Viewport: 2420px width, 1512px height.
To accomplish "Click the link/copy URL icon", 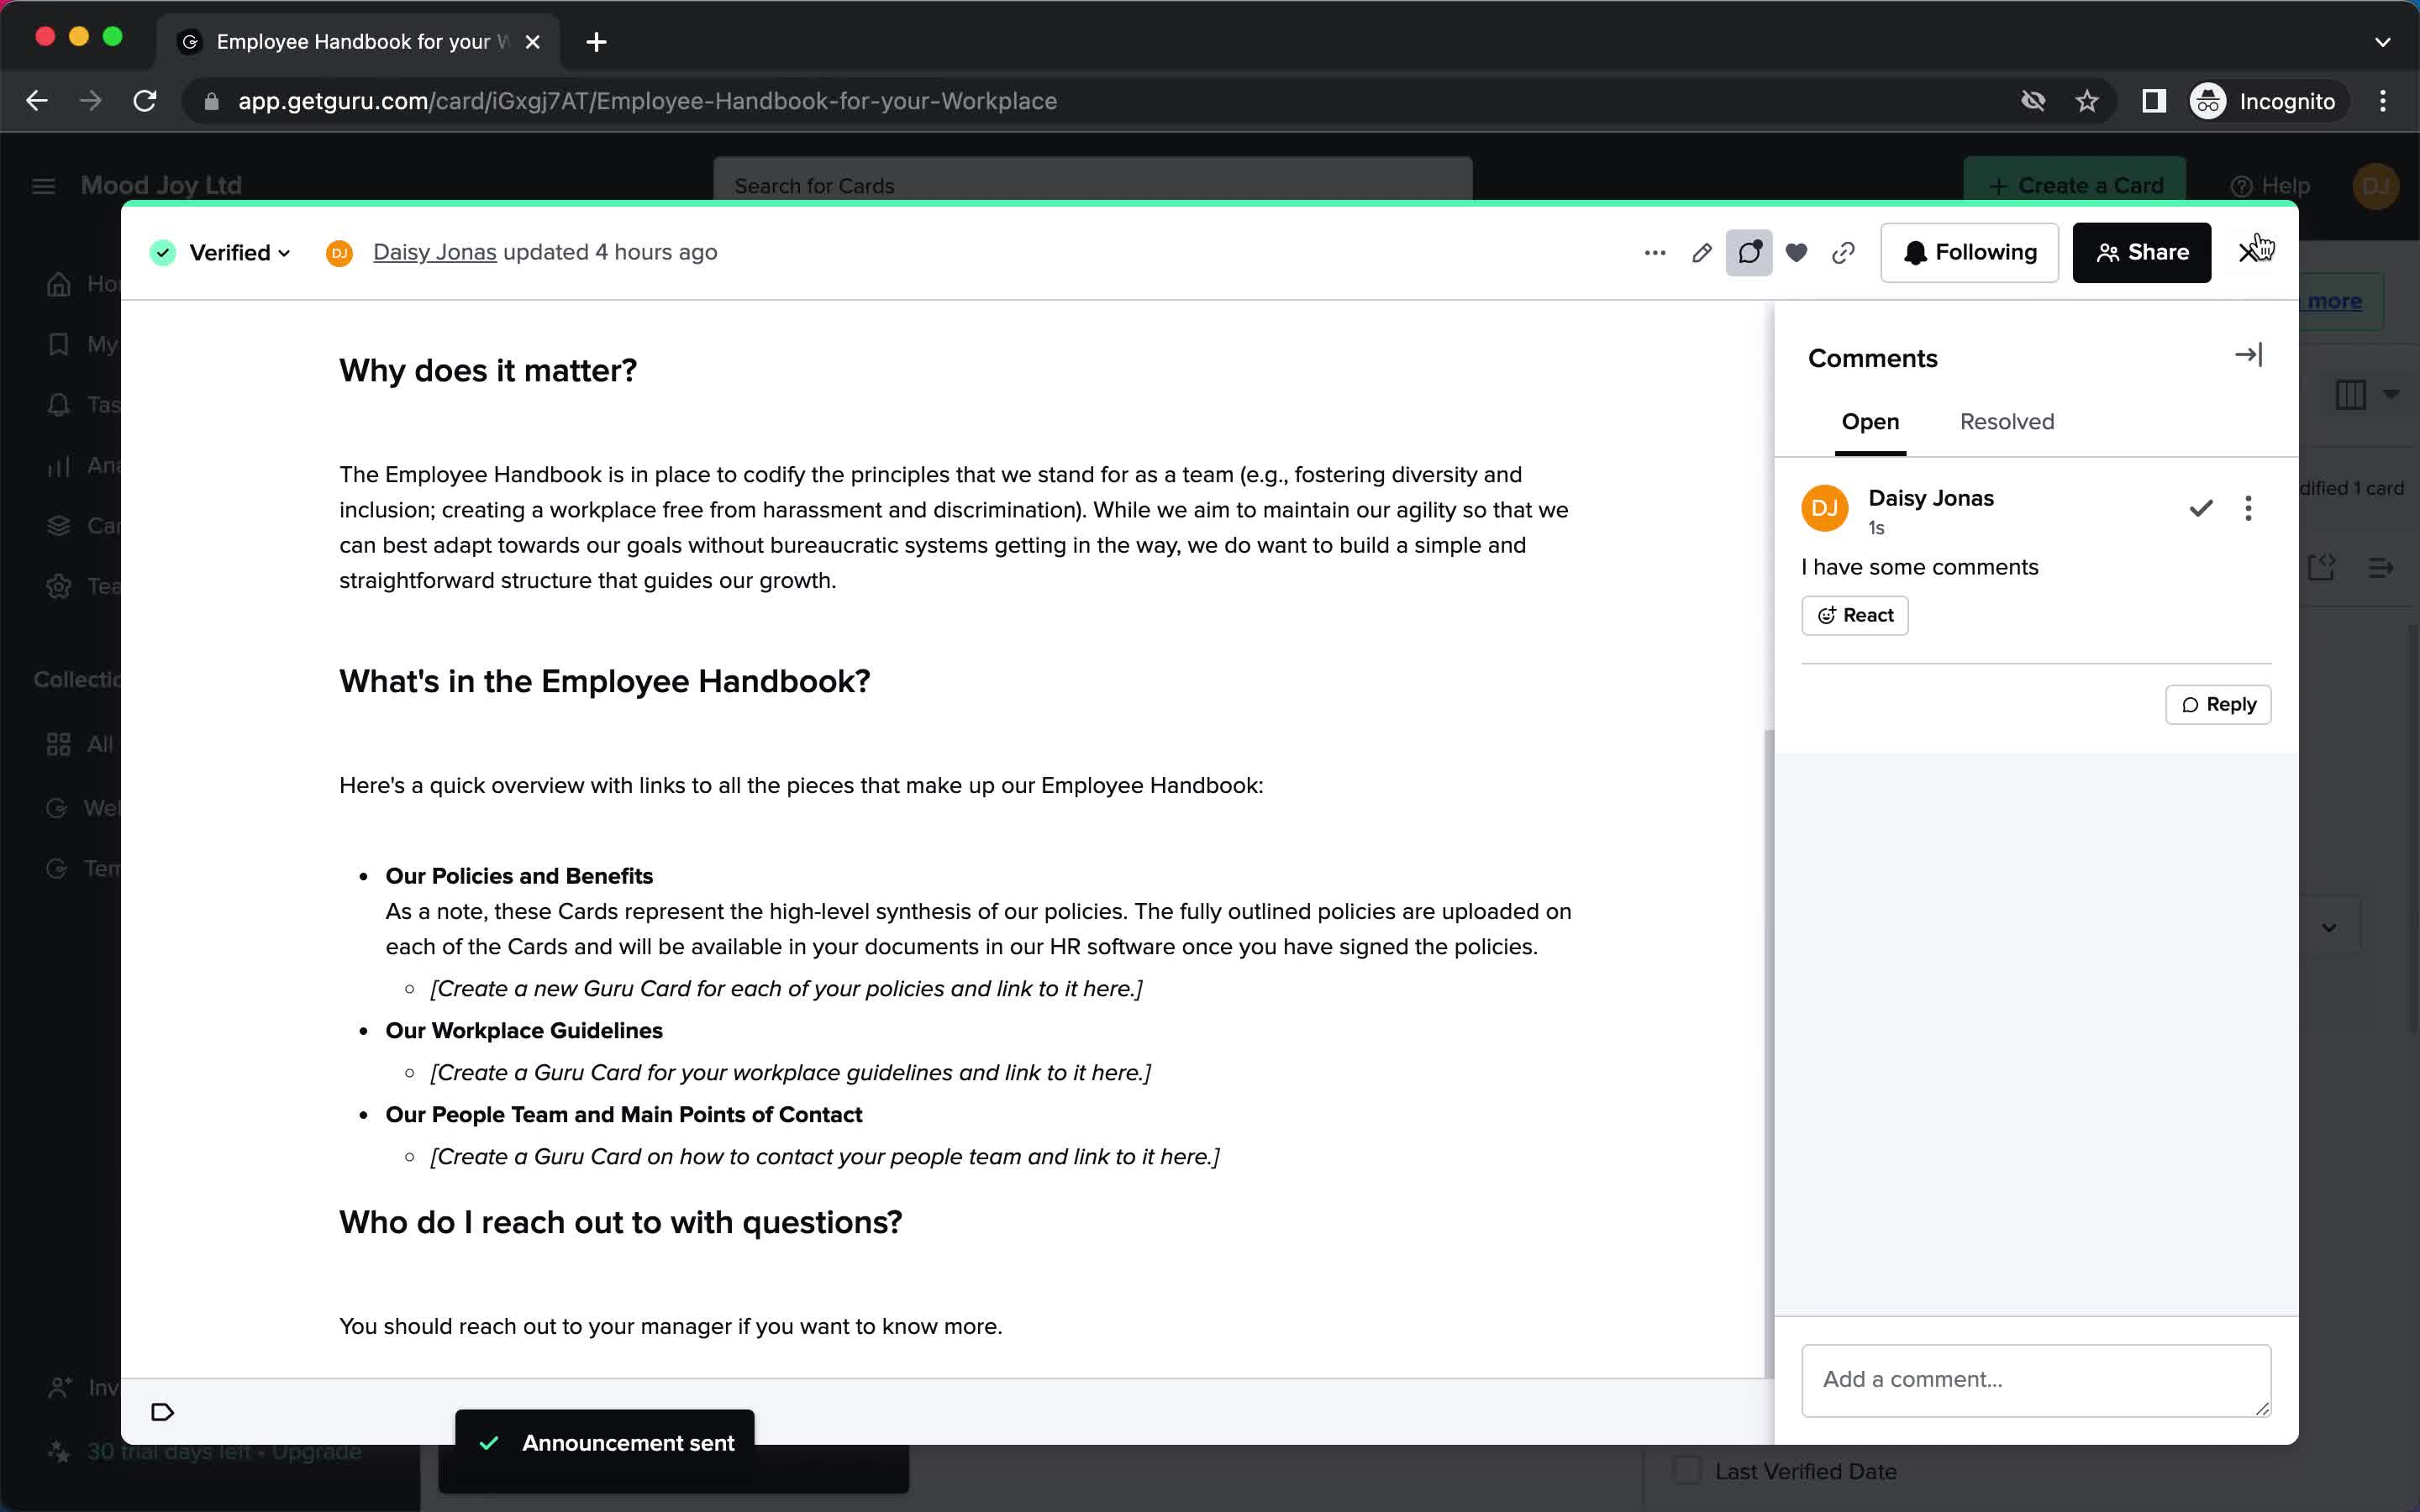I will tap(1844, 253).
